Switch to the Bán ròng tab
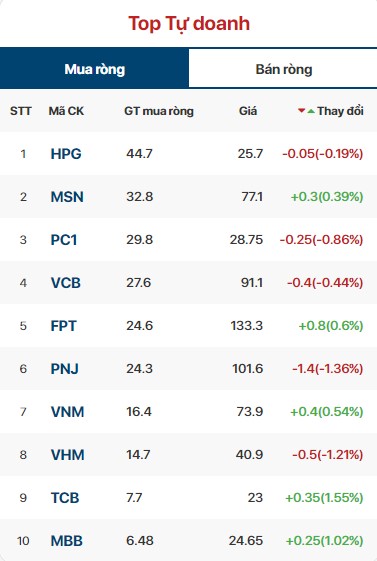This screenshot has height=561, width=377. [283, 69]
